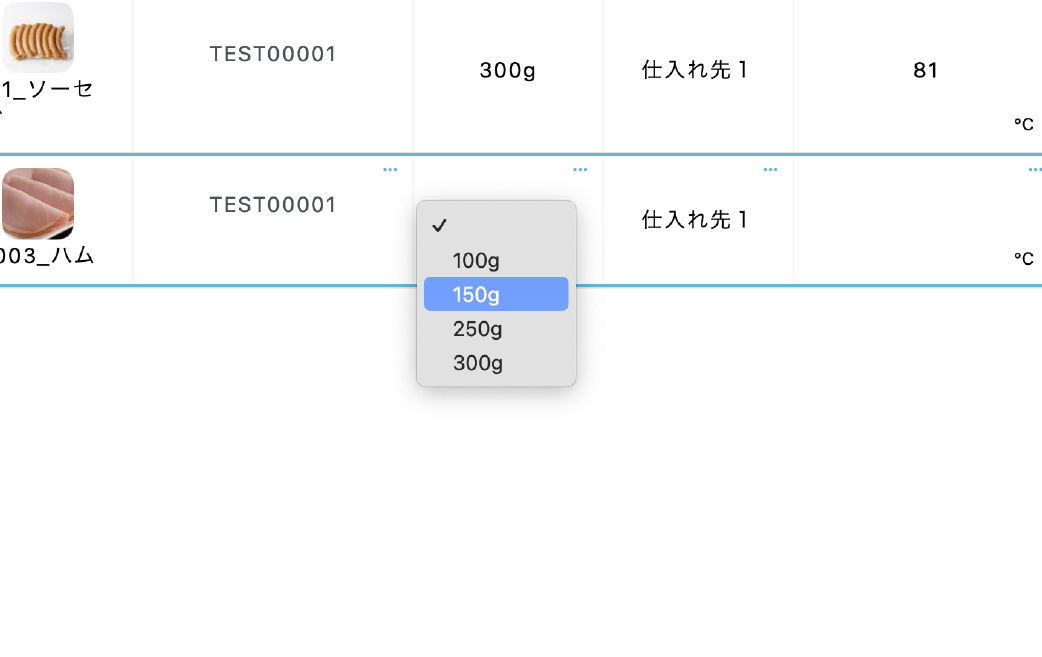Choose 150g from the dropdown list
The height and width of the screenshot is (657, 1042).
pos(476,295)
